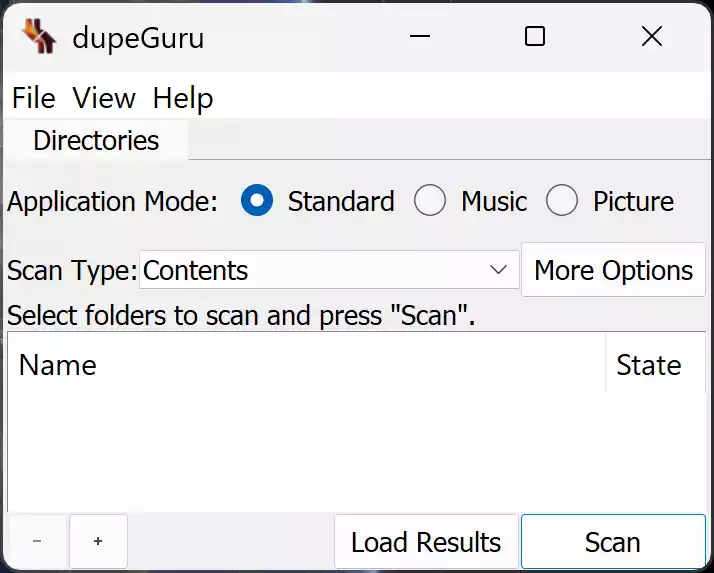This screenshot has width=714, height=573.
Task: Click the dupeGuru app icon in title bar
Action: click(x=39, y=38)
